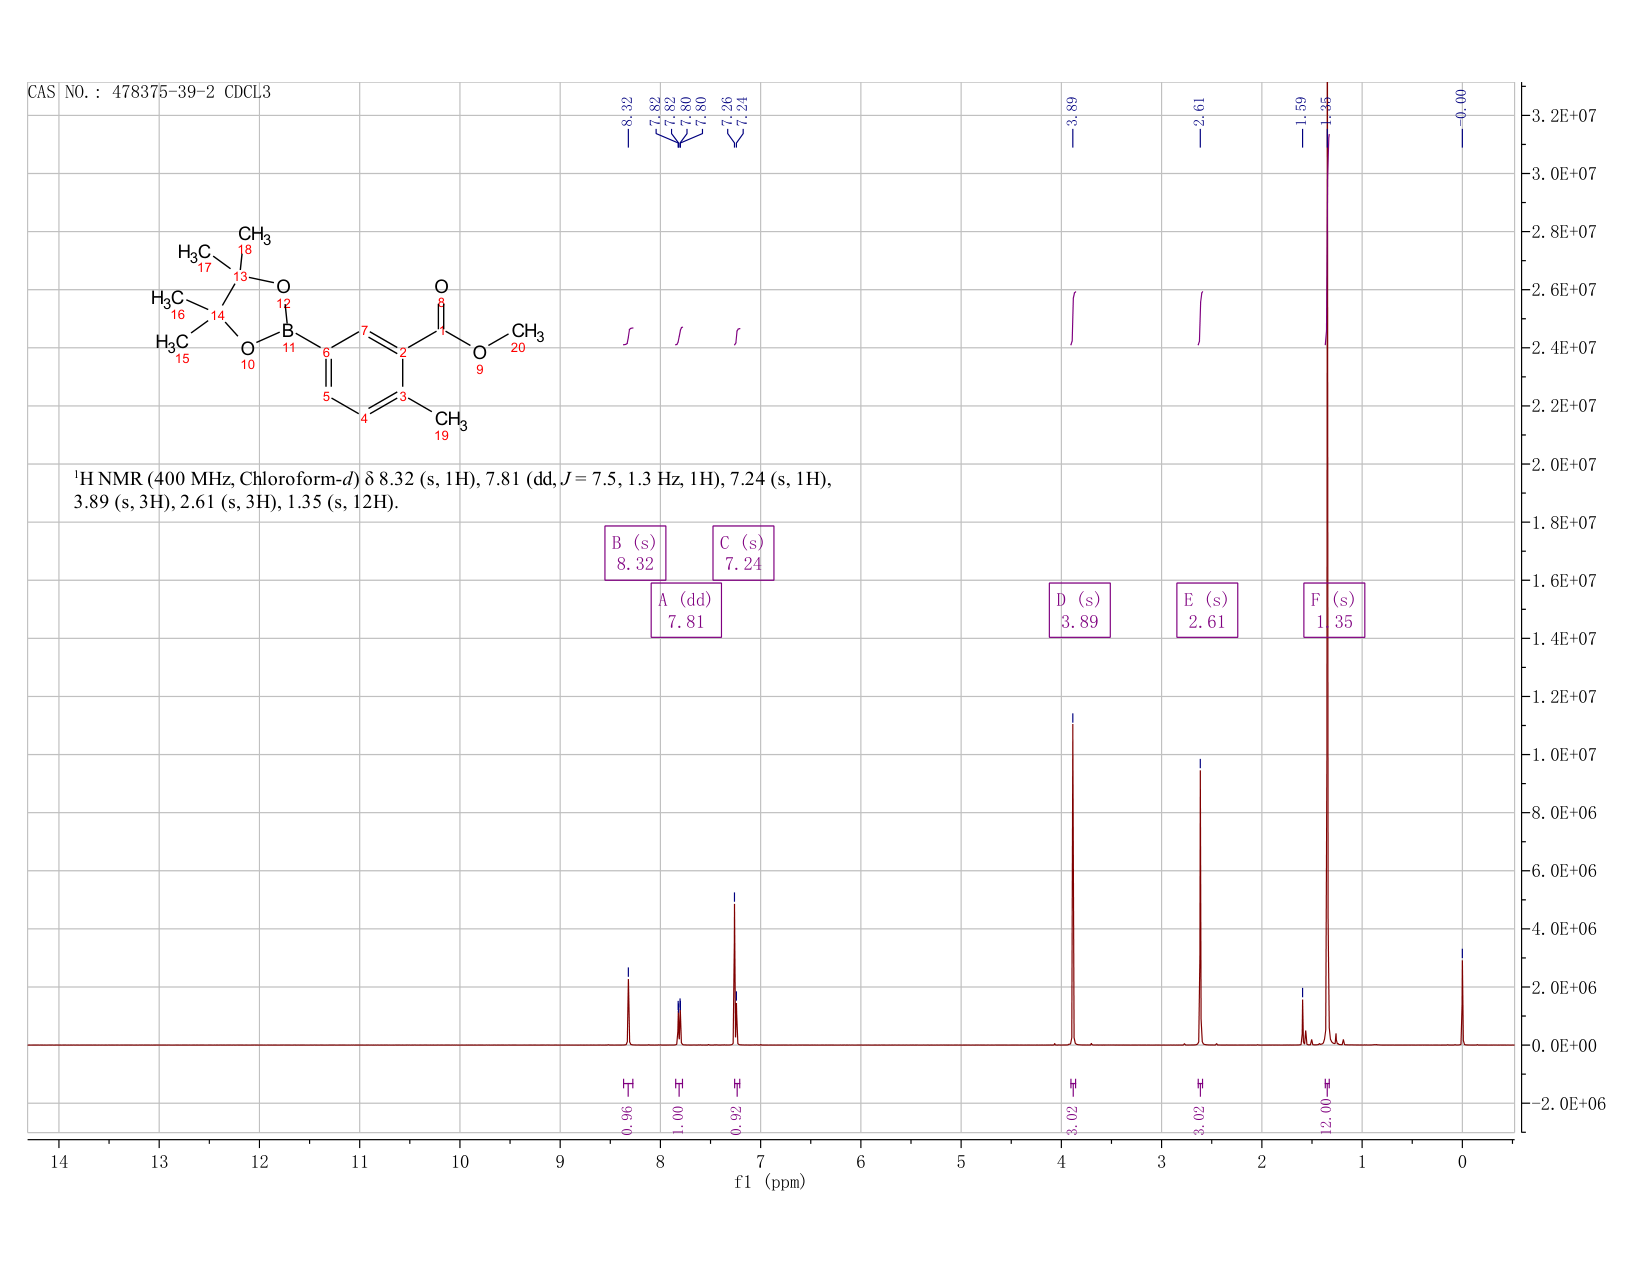Click the integral value 3.02 under 2.61 peak

click(x=1200, y=1120)
